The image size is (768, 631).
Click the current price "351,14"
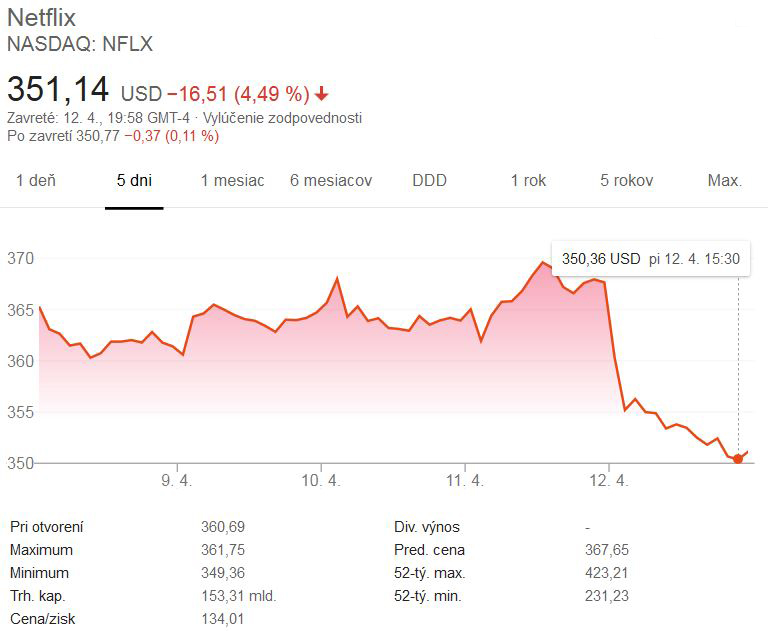[x=58, y=90]
